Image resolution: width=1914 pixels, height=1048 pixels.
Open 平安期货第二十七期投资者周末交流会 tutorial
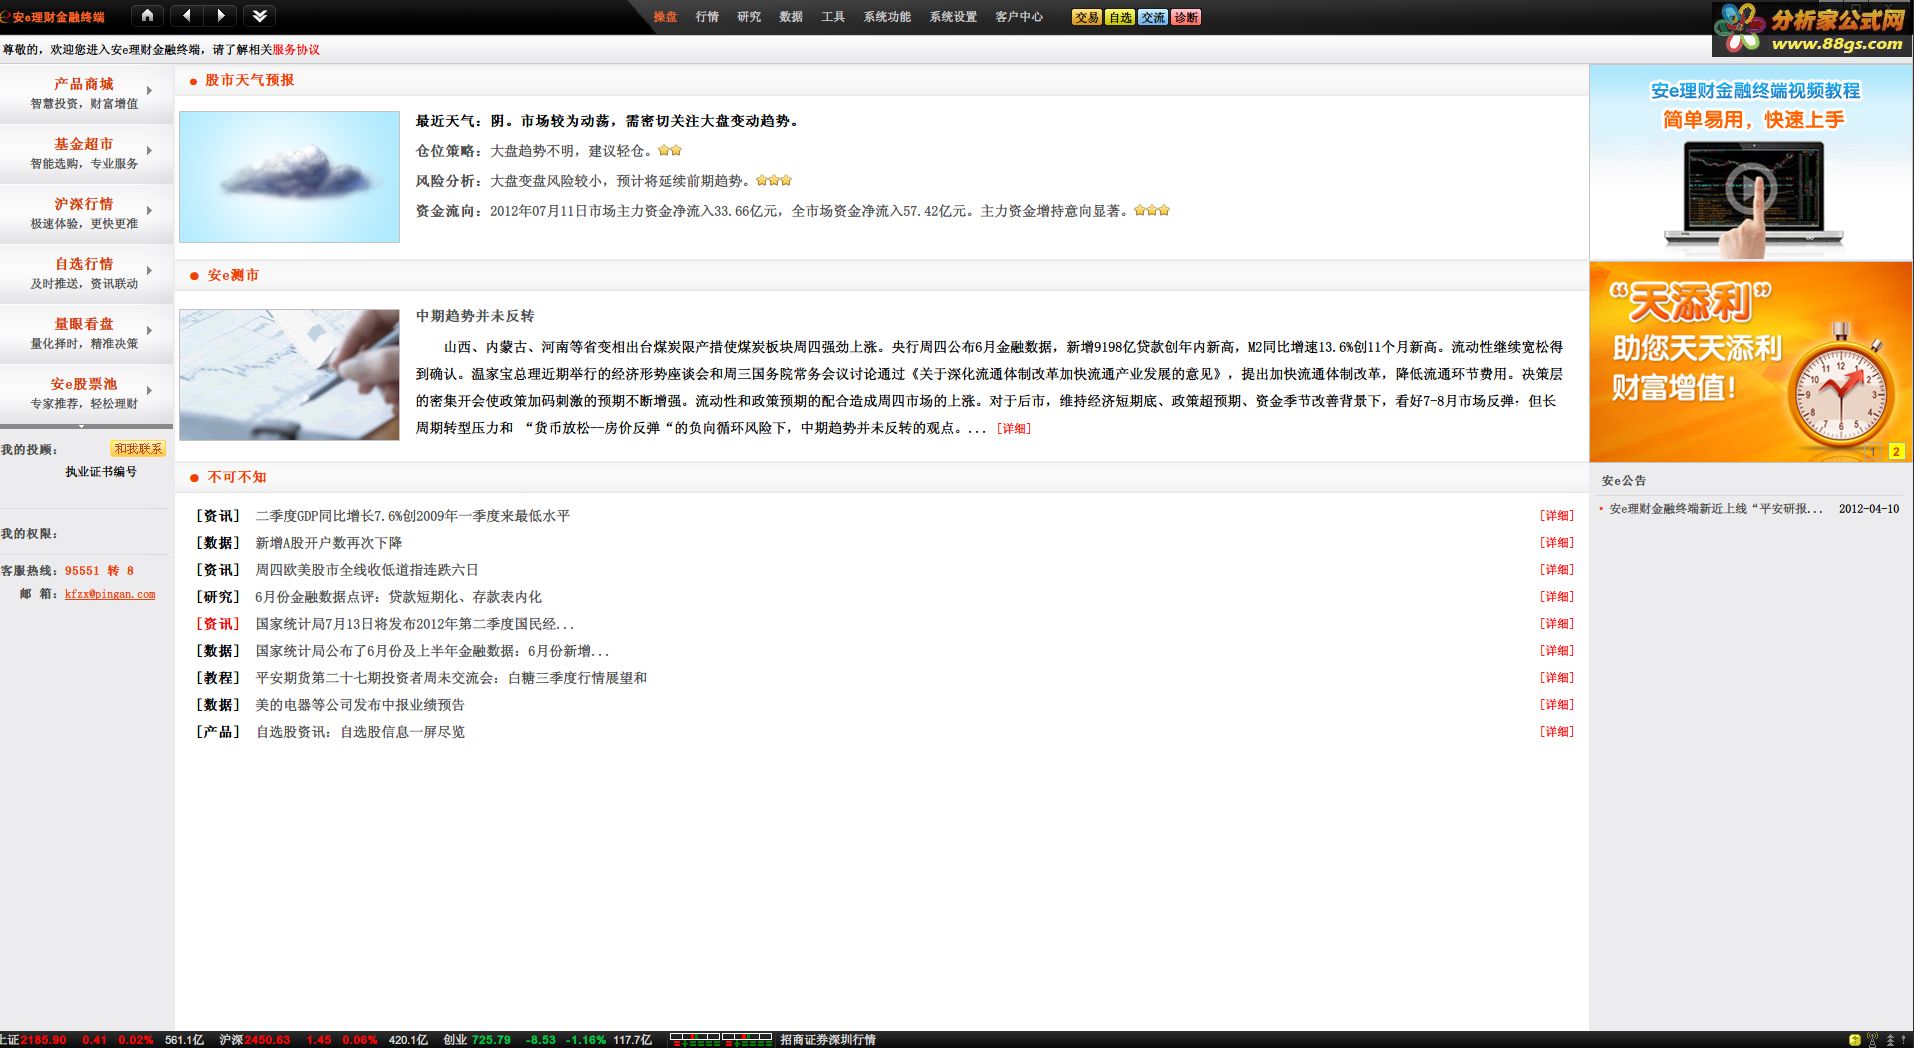coord(451,678)
